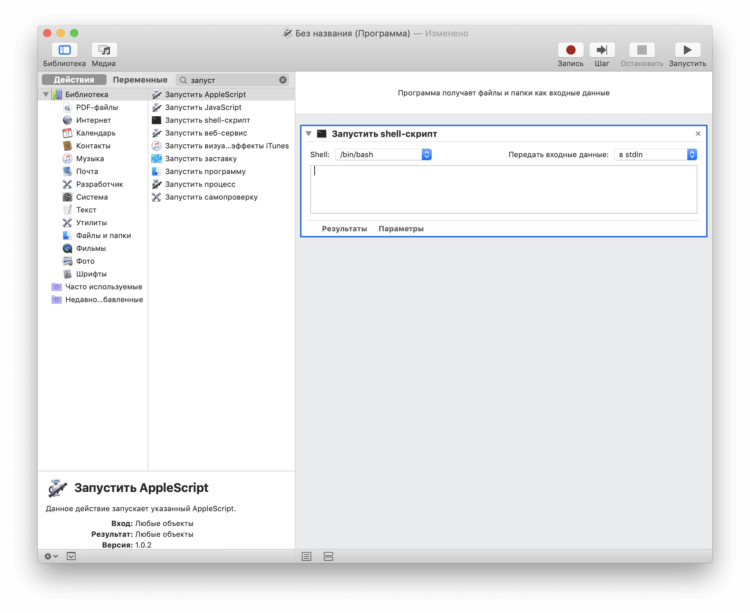This screenshot has width=750, height=613.
Task: Click the Остановить stop button
Action: click(641, 50)
